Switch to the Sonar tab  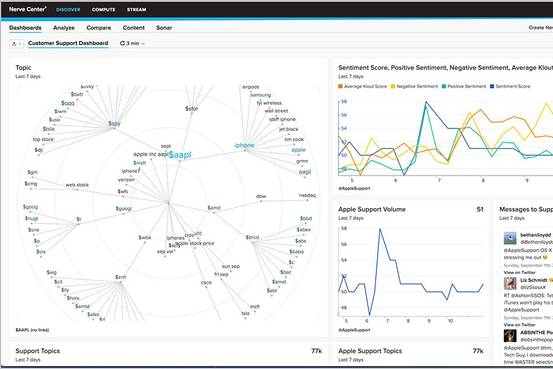click(x=164, y=28)
